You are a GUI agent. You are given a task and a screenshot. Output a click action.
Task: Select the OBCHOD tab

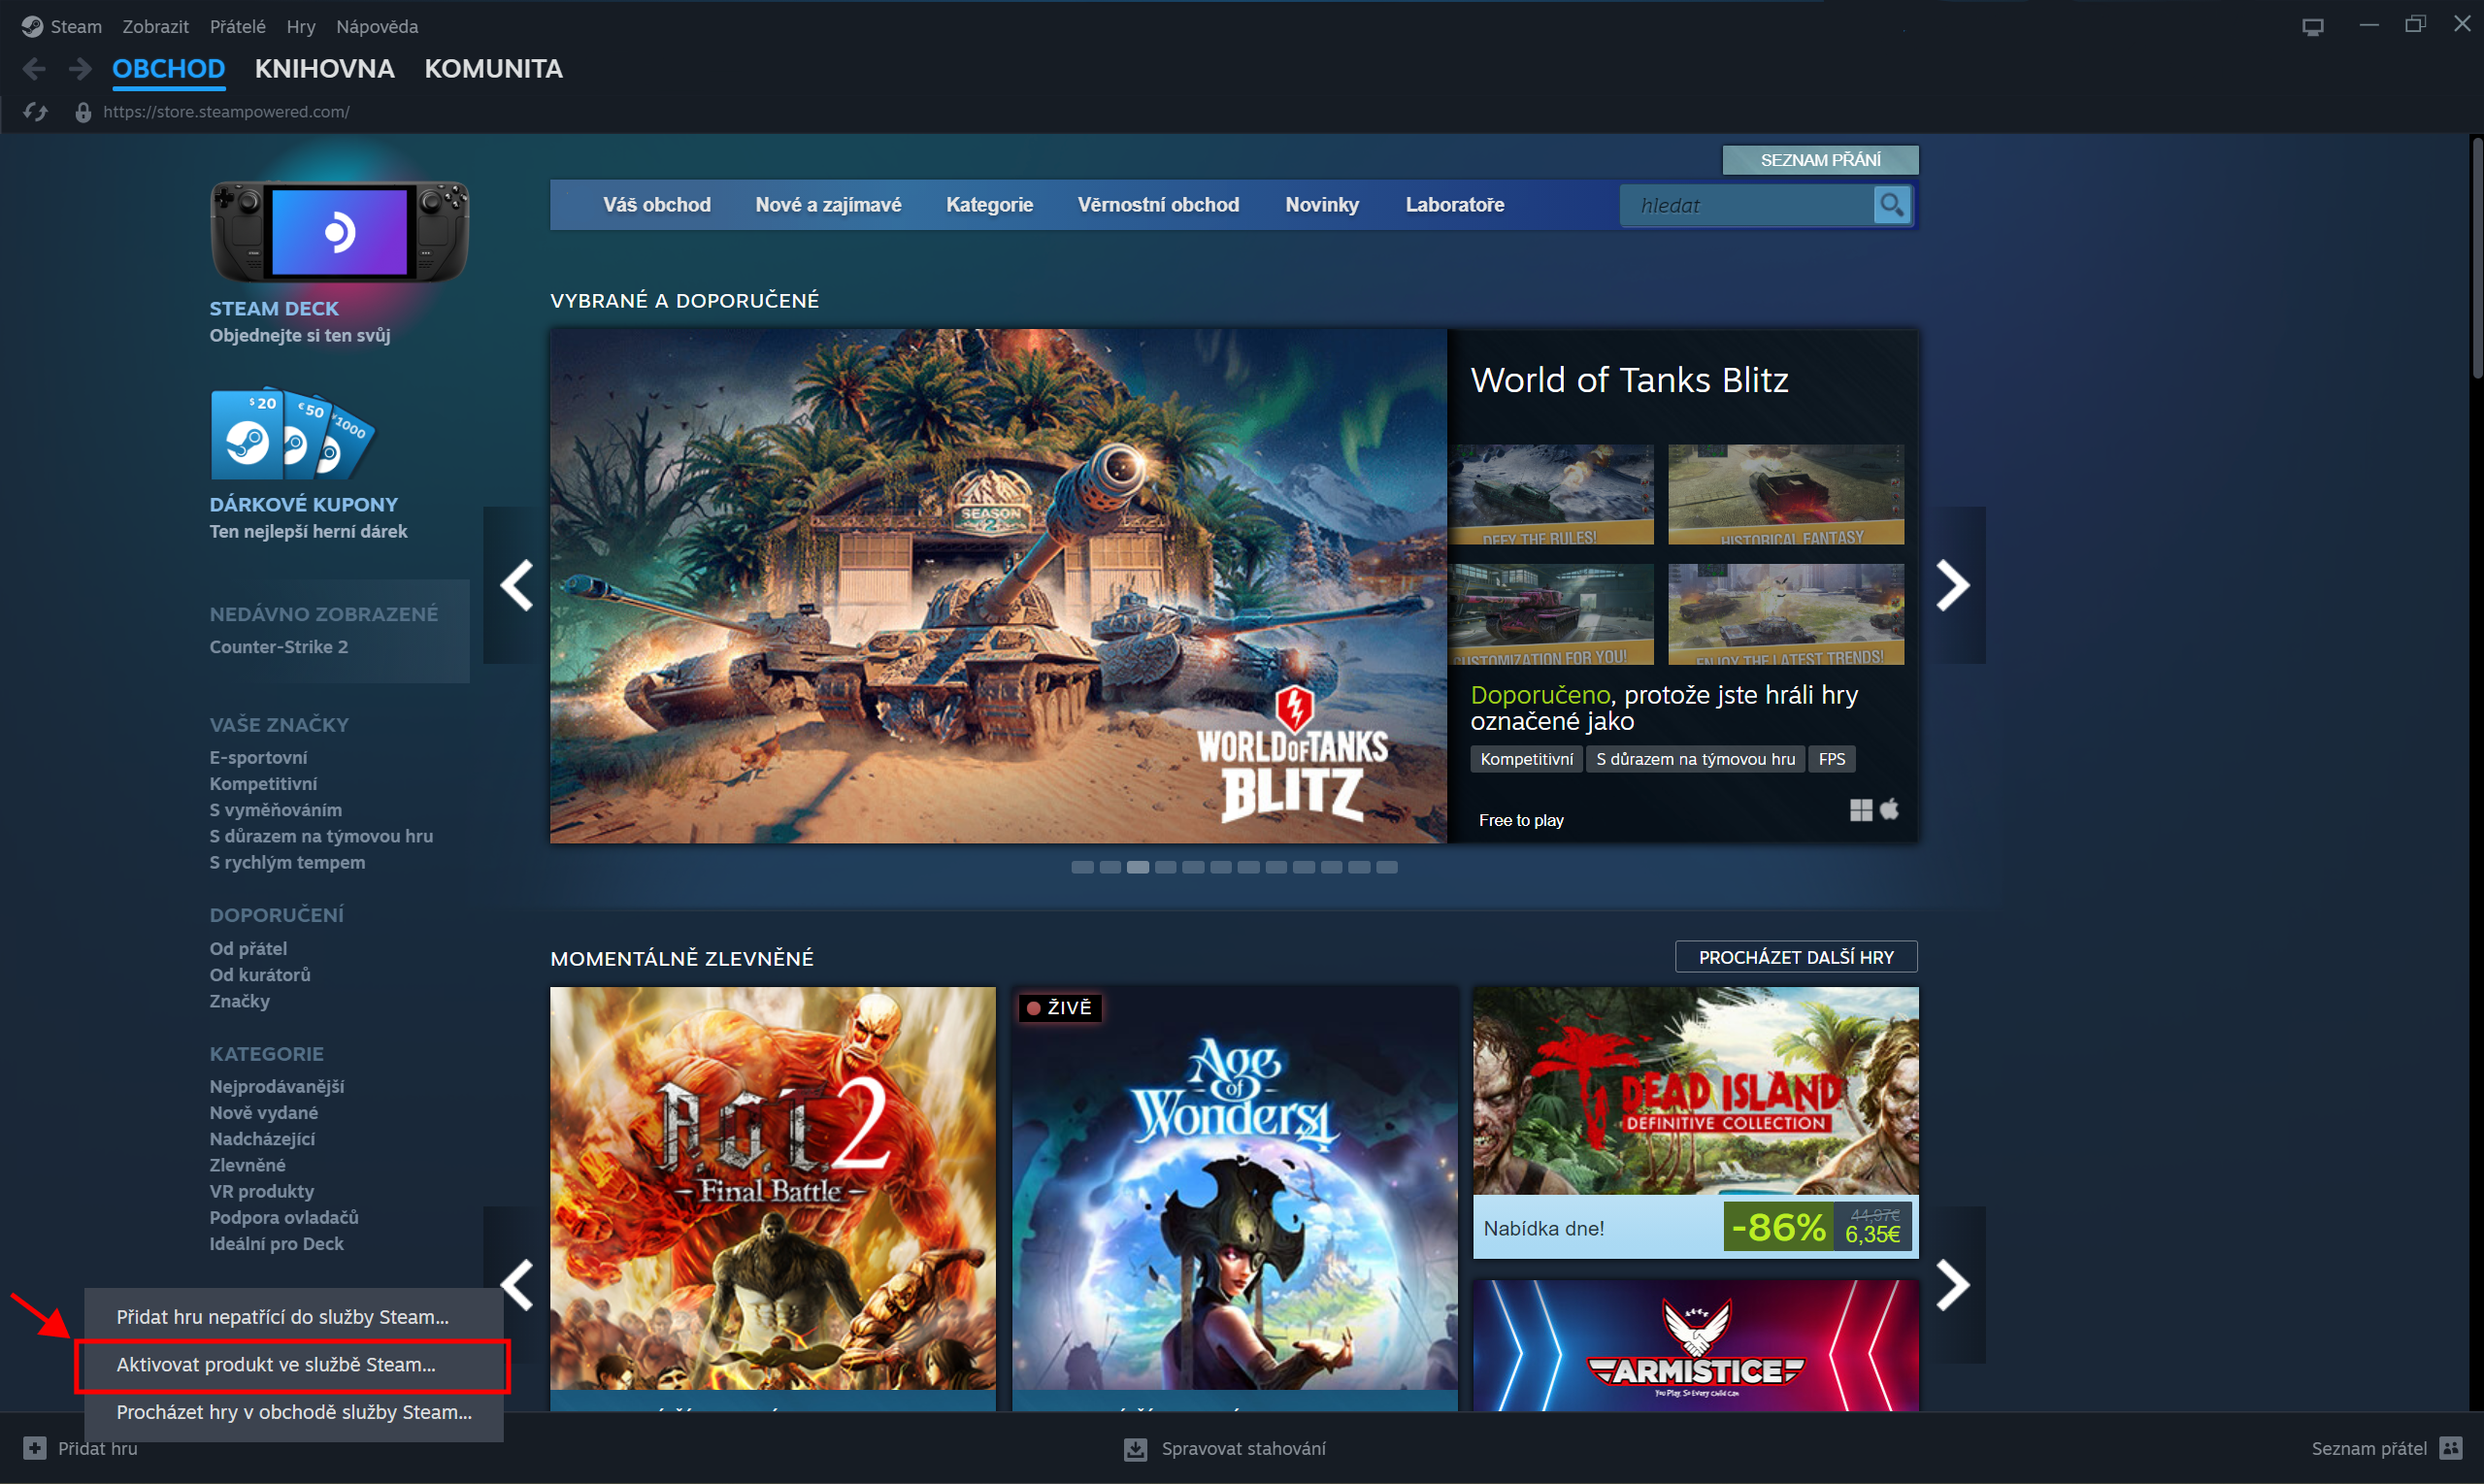click(x=168, y=69)
